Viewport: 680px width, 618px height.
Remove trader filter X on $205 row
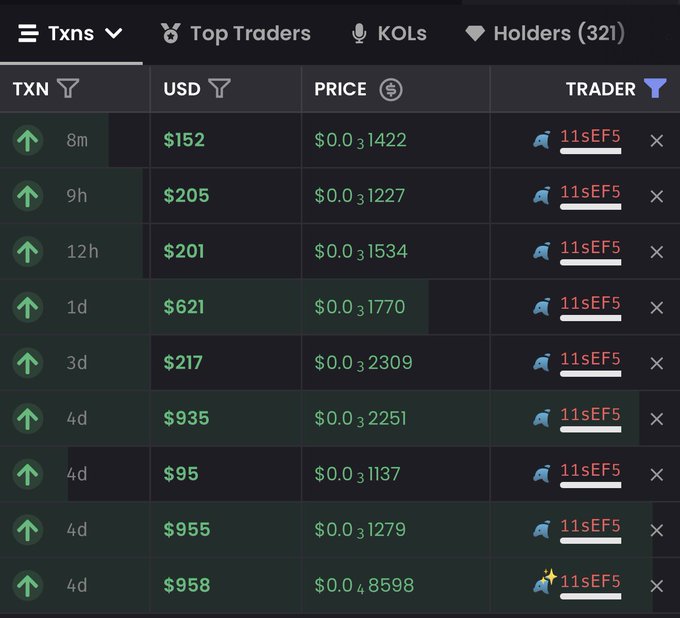coord(657,196)
